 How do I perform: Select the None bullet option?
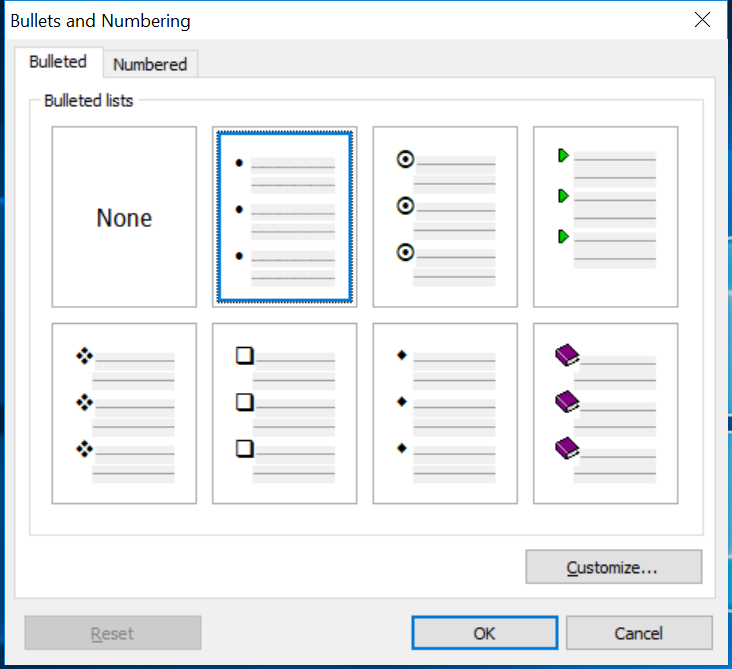124,217
